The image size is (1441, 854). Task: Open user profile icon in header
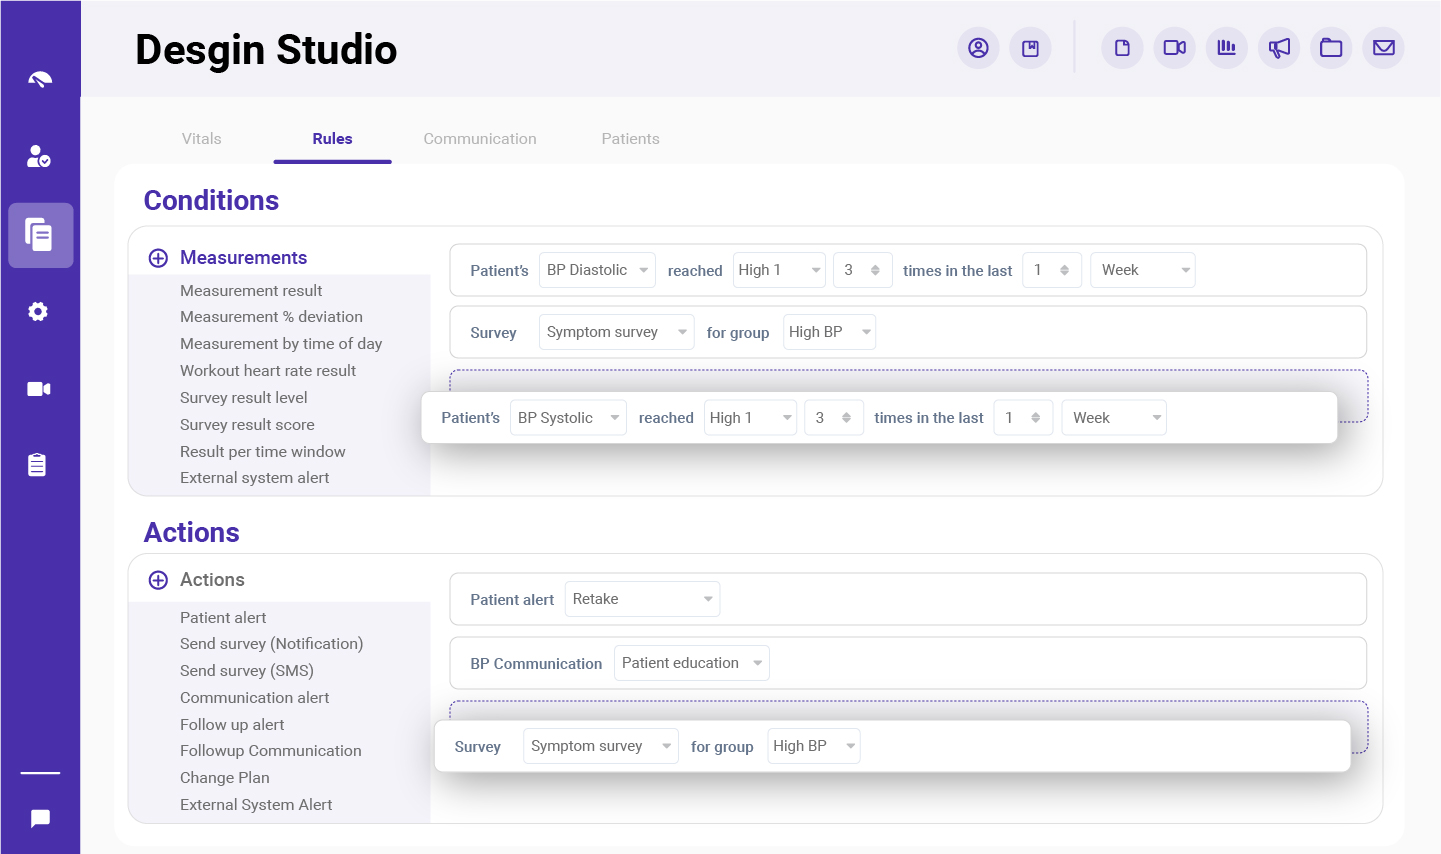click(x=978, y=48)
